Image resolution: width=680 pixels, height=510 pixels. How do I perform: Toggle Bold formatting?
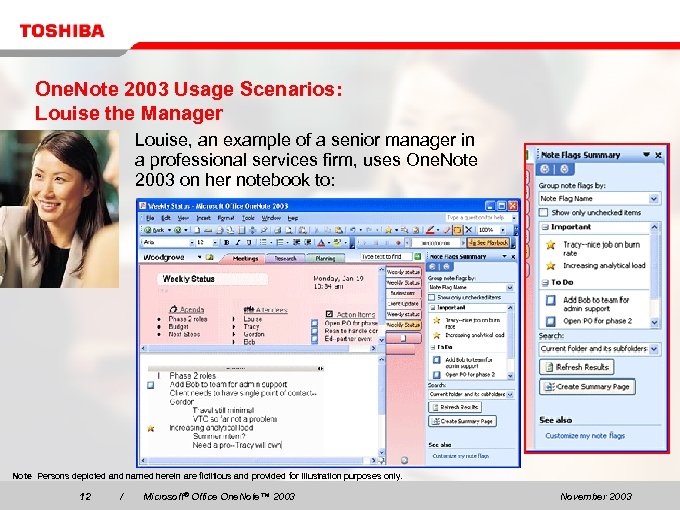[226, 242]
